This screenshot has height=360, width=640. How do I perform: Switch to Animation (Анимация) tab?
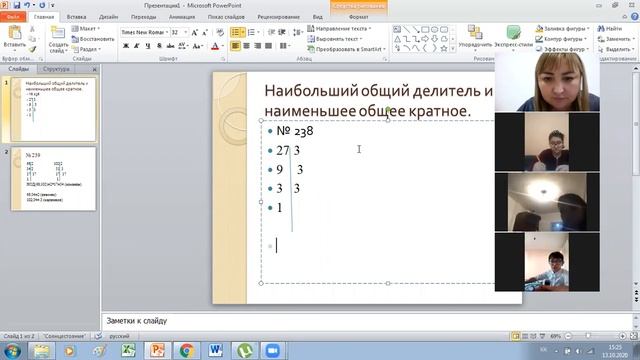coord(182,17)
